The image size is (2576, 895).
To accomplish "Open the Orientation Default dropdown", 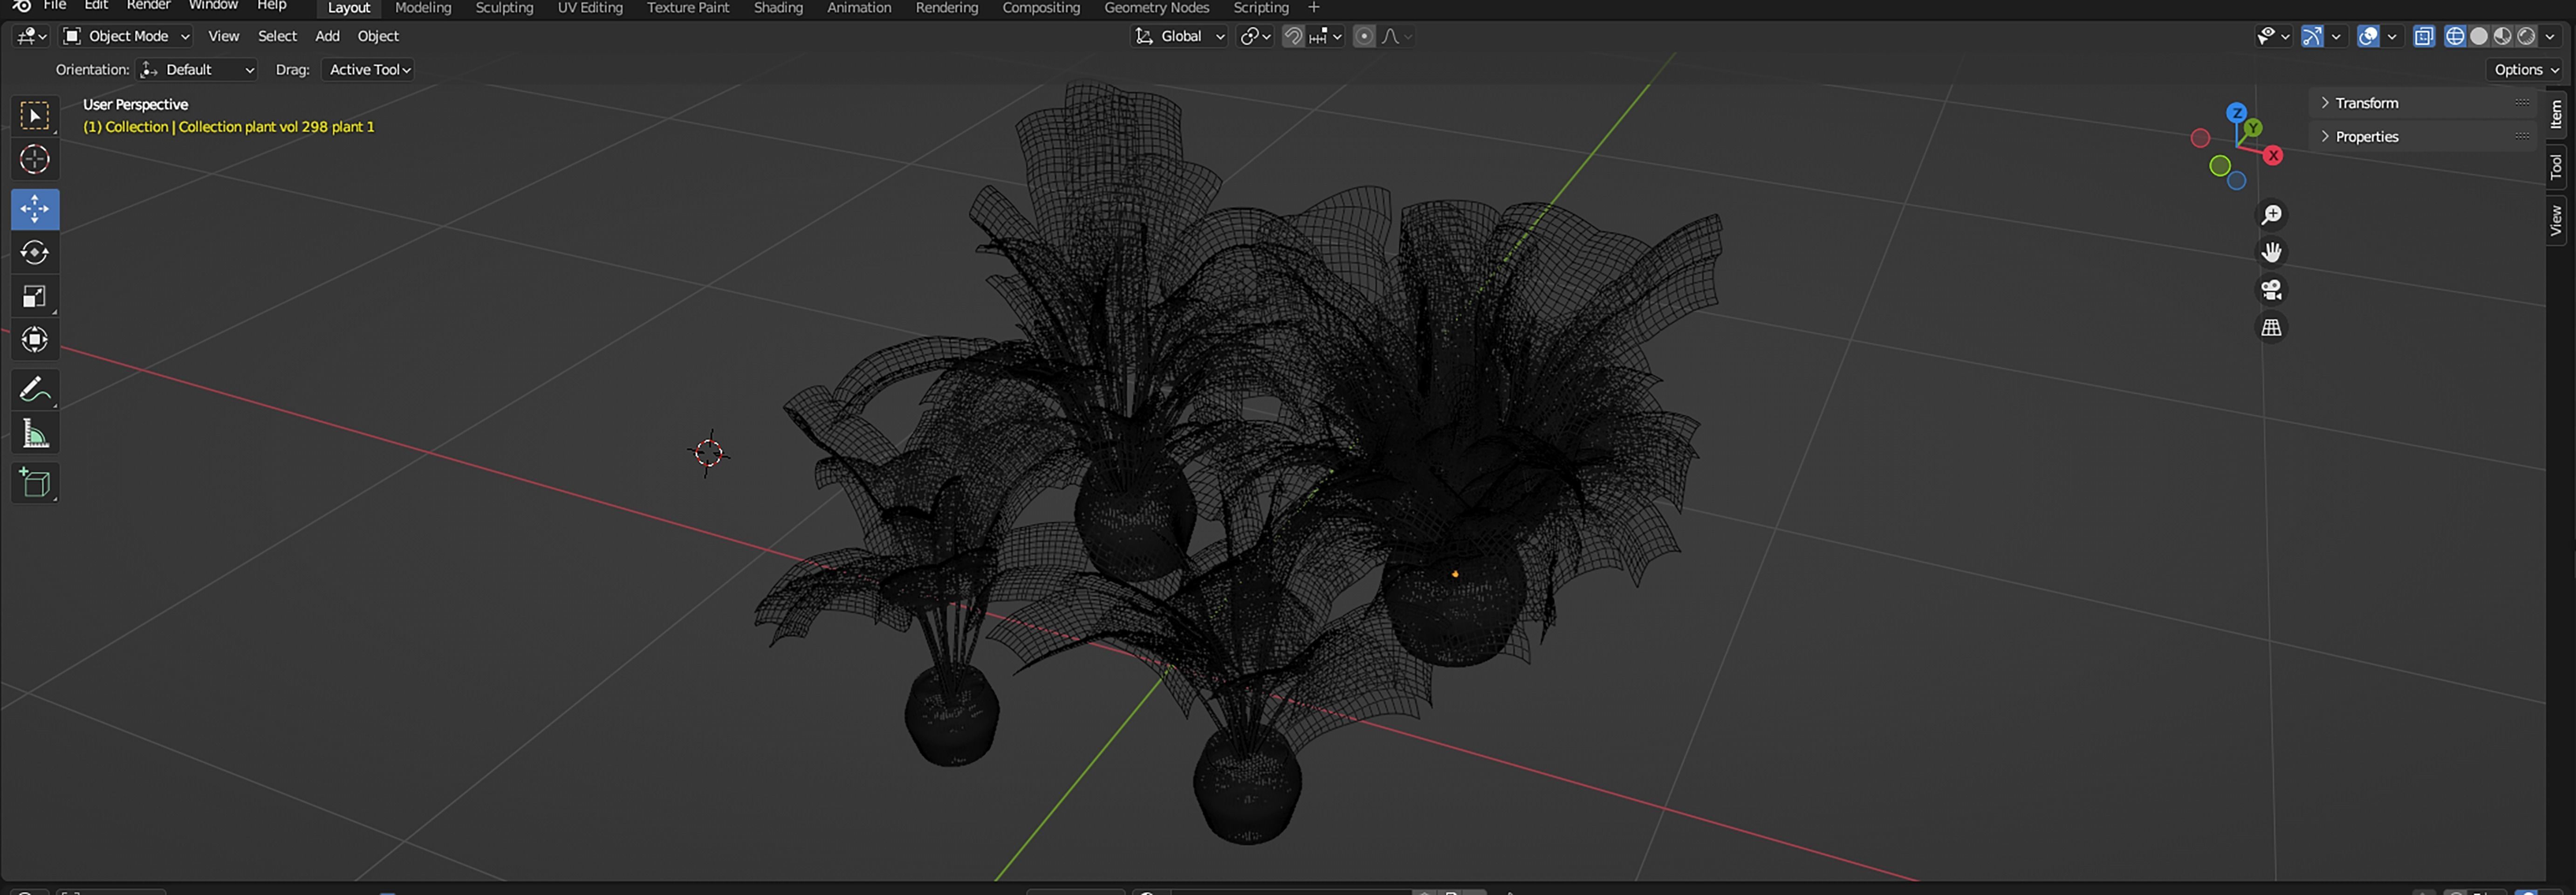I will coord(198,69).
